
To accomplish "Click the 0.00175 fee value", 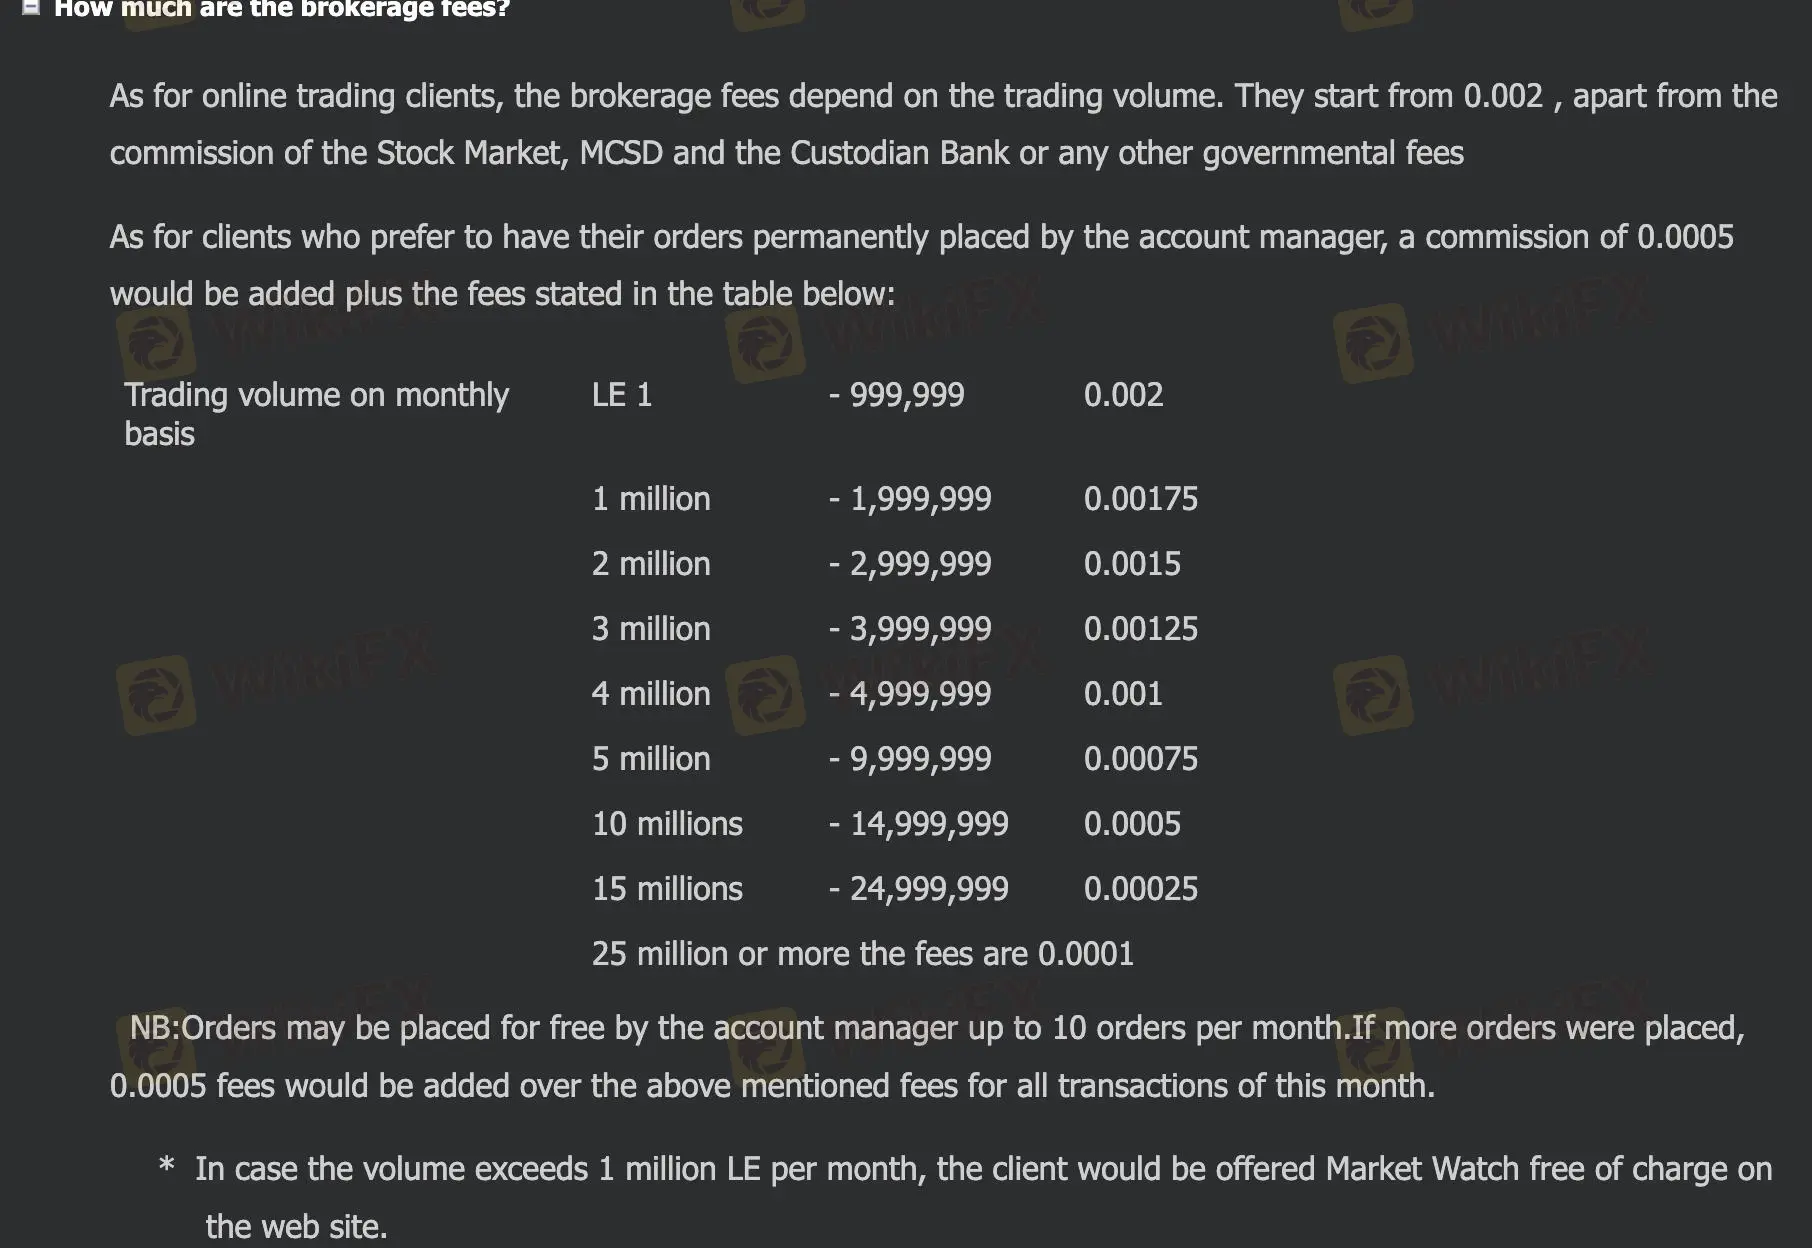I will [x=1140, y=499].
